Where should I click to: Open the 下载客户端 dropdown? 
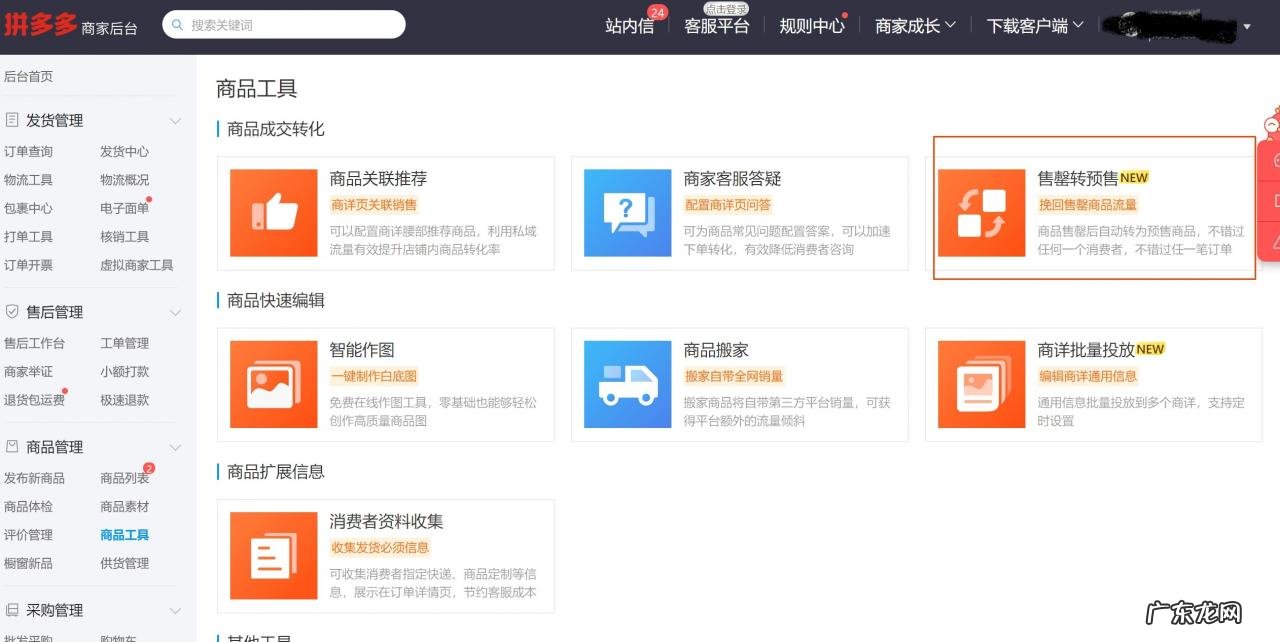[x=1034, y=26]
